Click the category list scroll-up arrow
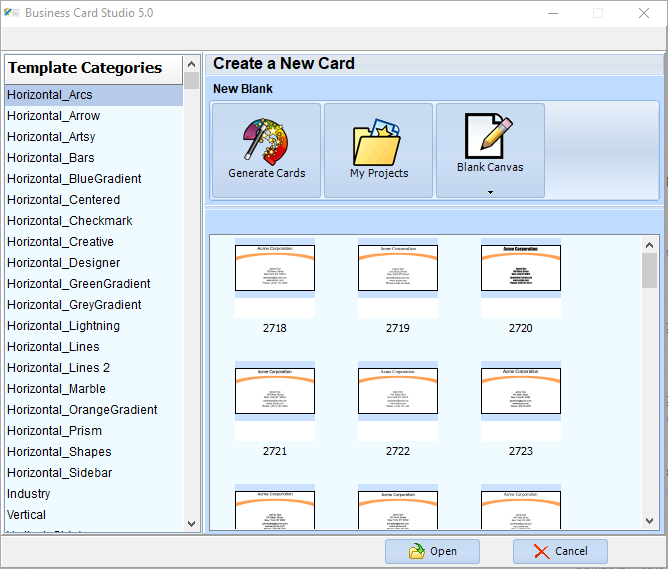Screen dimensions: 668x569 pyautogui.click(x=192, y=64)
